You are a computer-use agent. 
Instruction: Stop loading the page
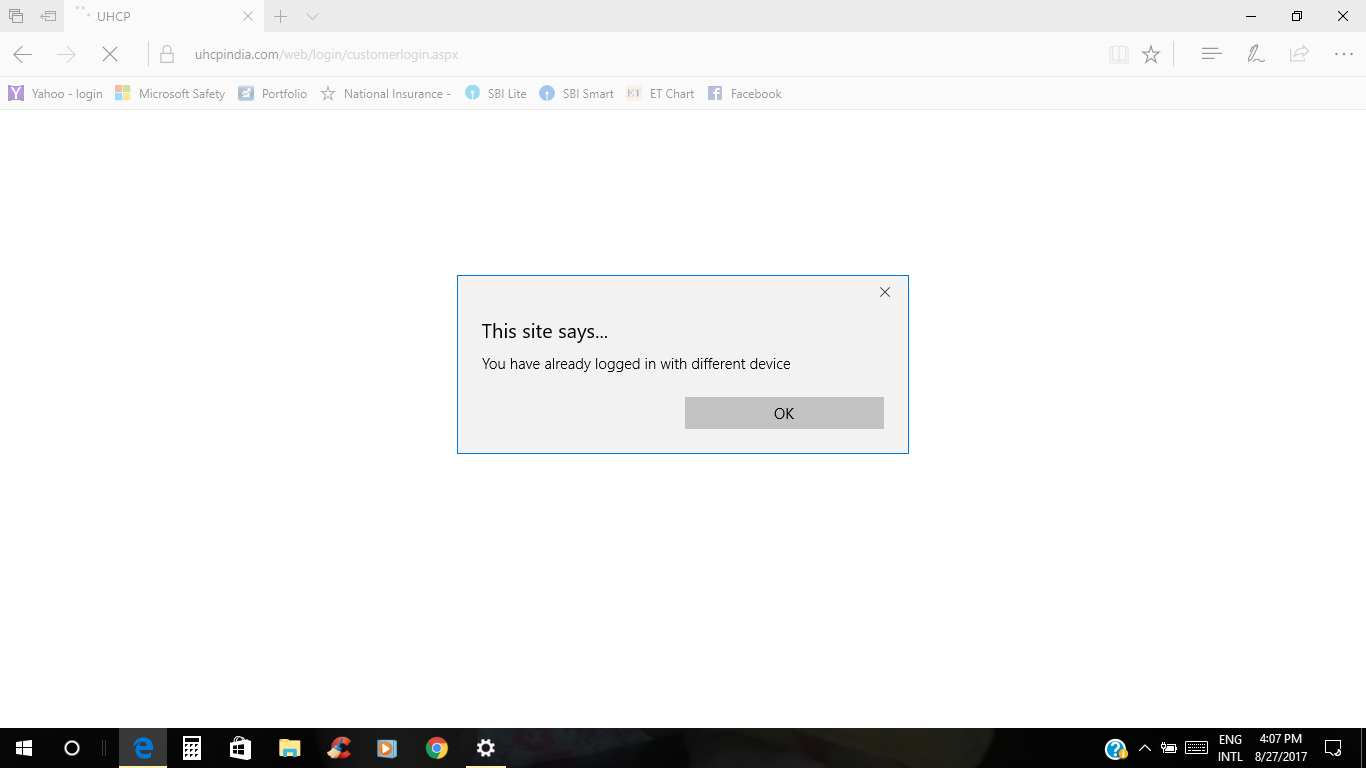coord(110,54)
